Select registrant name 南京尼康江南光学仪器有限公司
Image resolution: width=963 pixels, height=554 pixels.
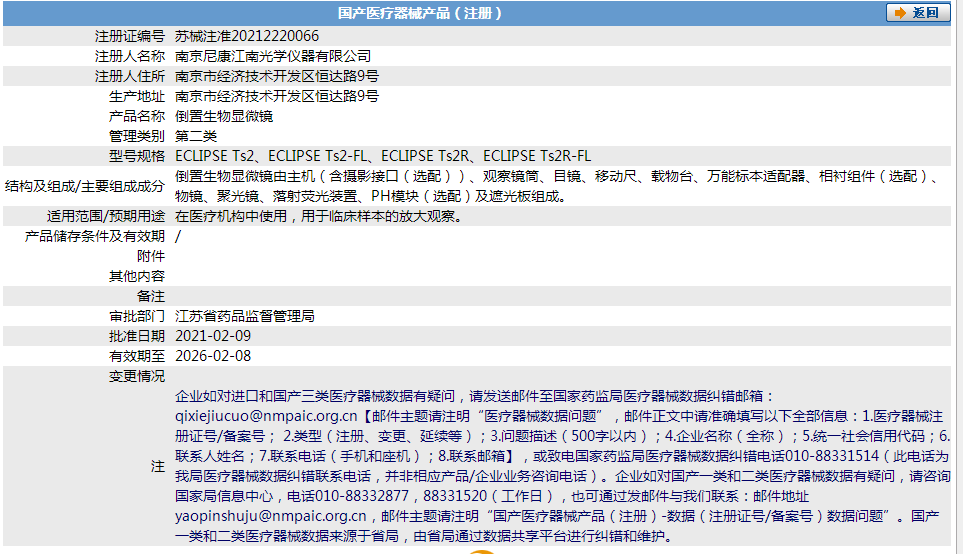pos(273,57)
